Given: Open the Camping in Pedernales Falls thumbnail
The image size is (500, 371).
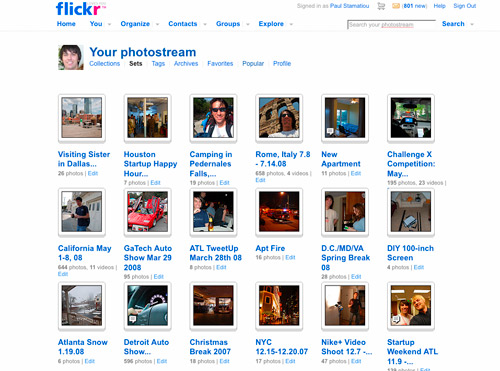Looking at the screenshot, I should [x=213, y=118].
